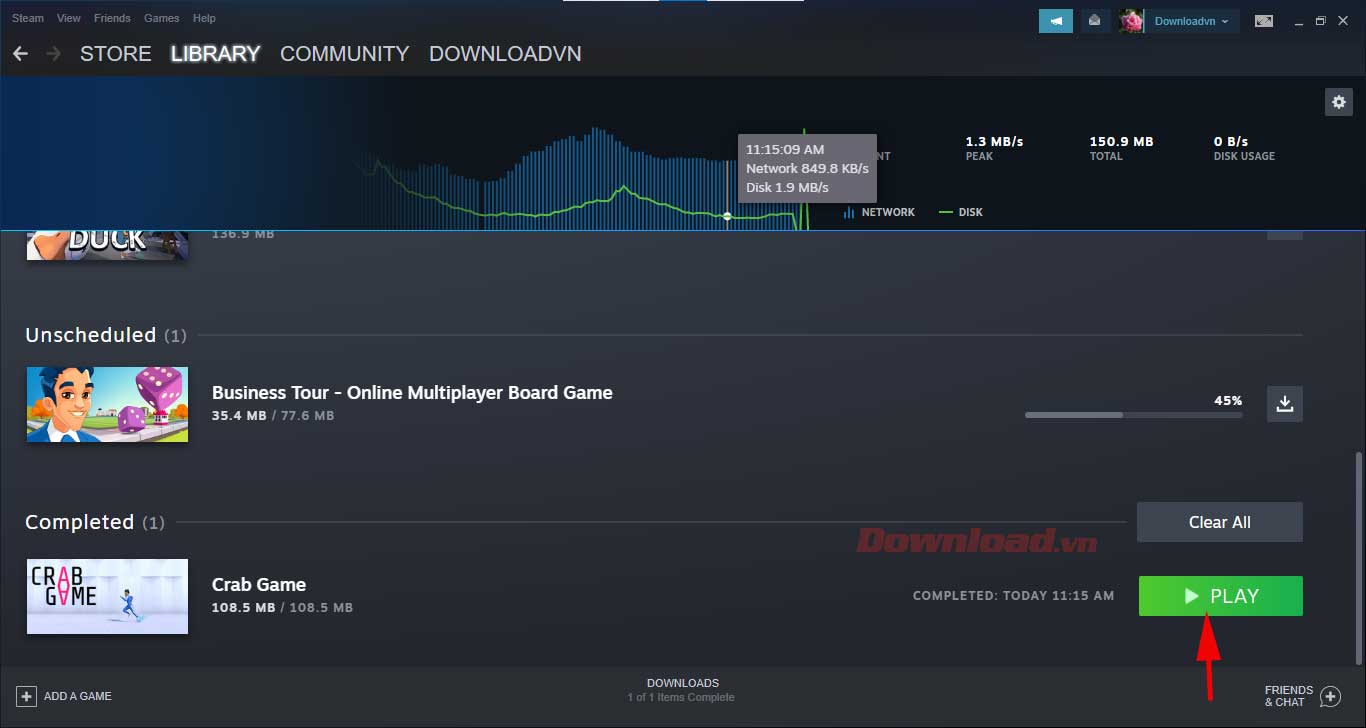Open the DOWNLOADVN profile section
This screenshot has height=728, width=1366.
505,54
